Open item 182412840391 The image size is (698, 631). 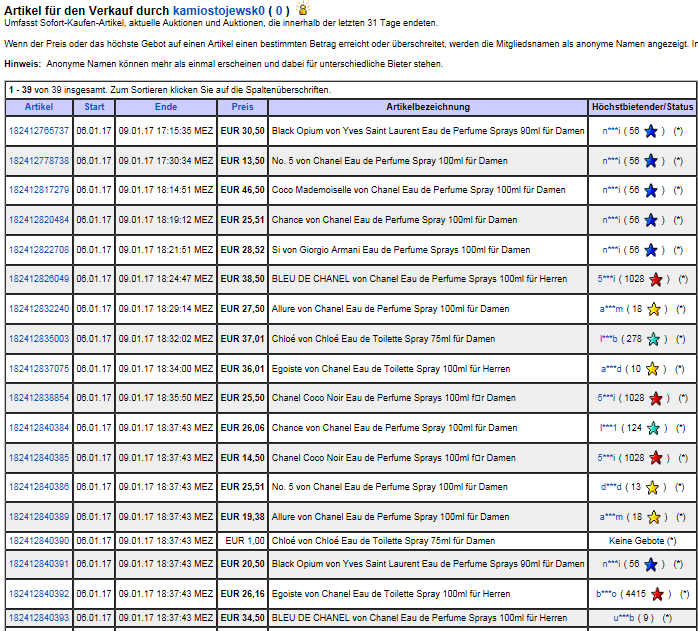pyautogui.click(x=39, y=564)
